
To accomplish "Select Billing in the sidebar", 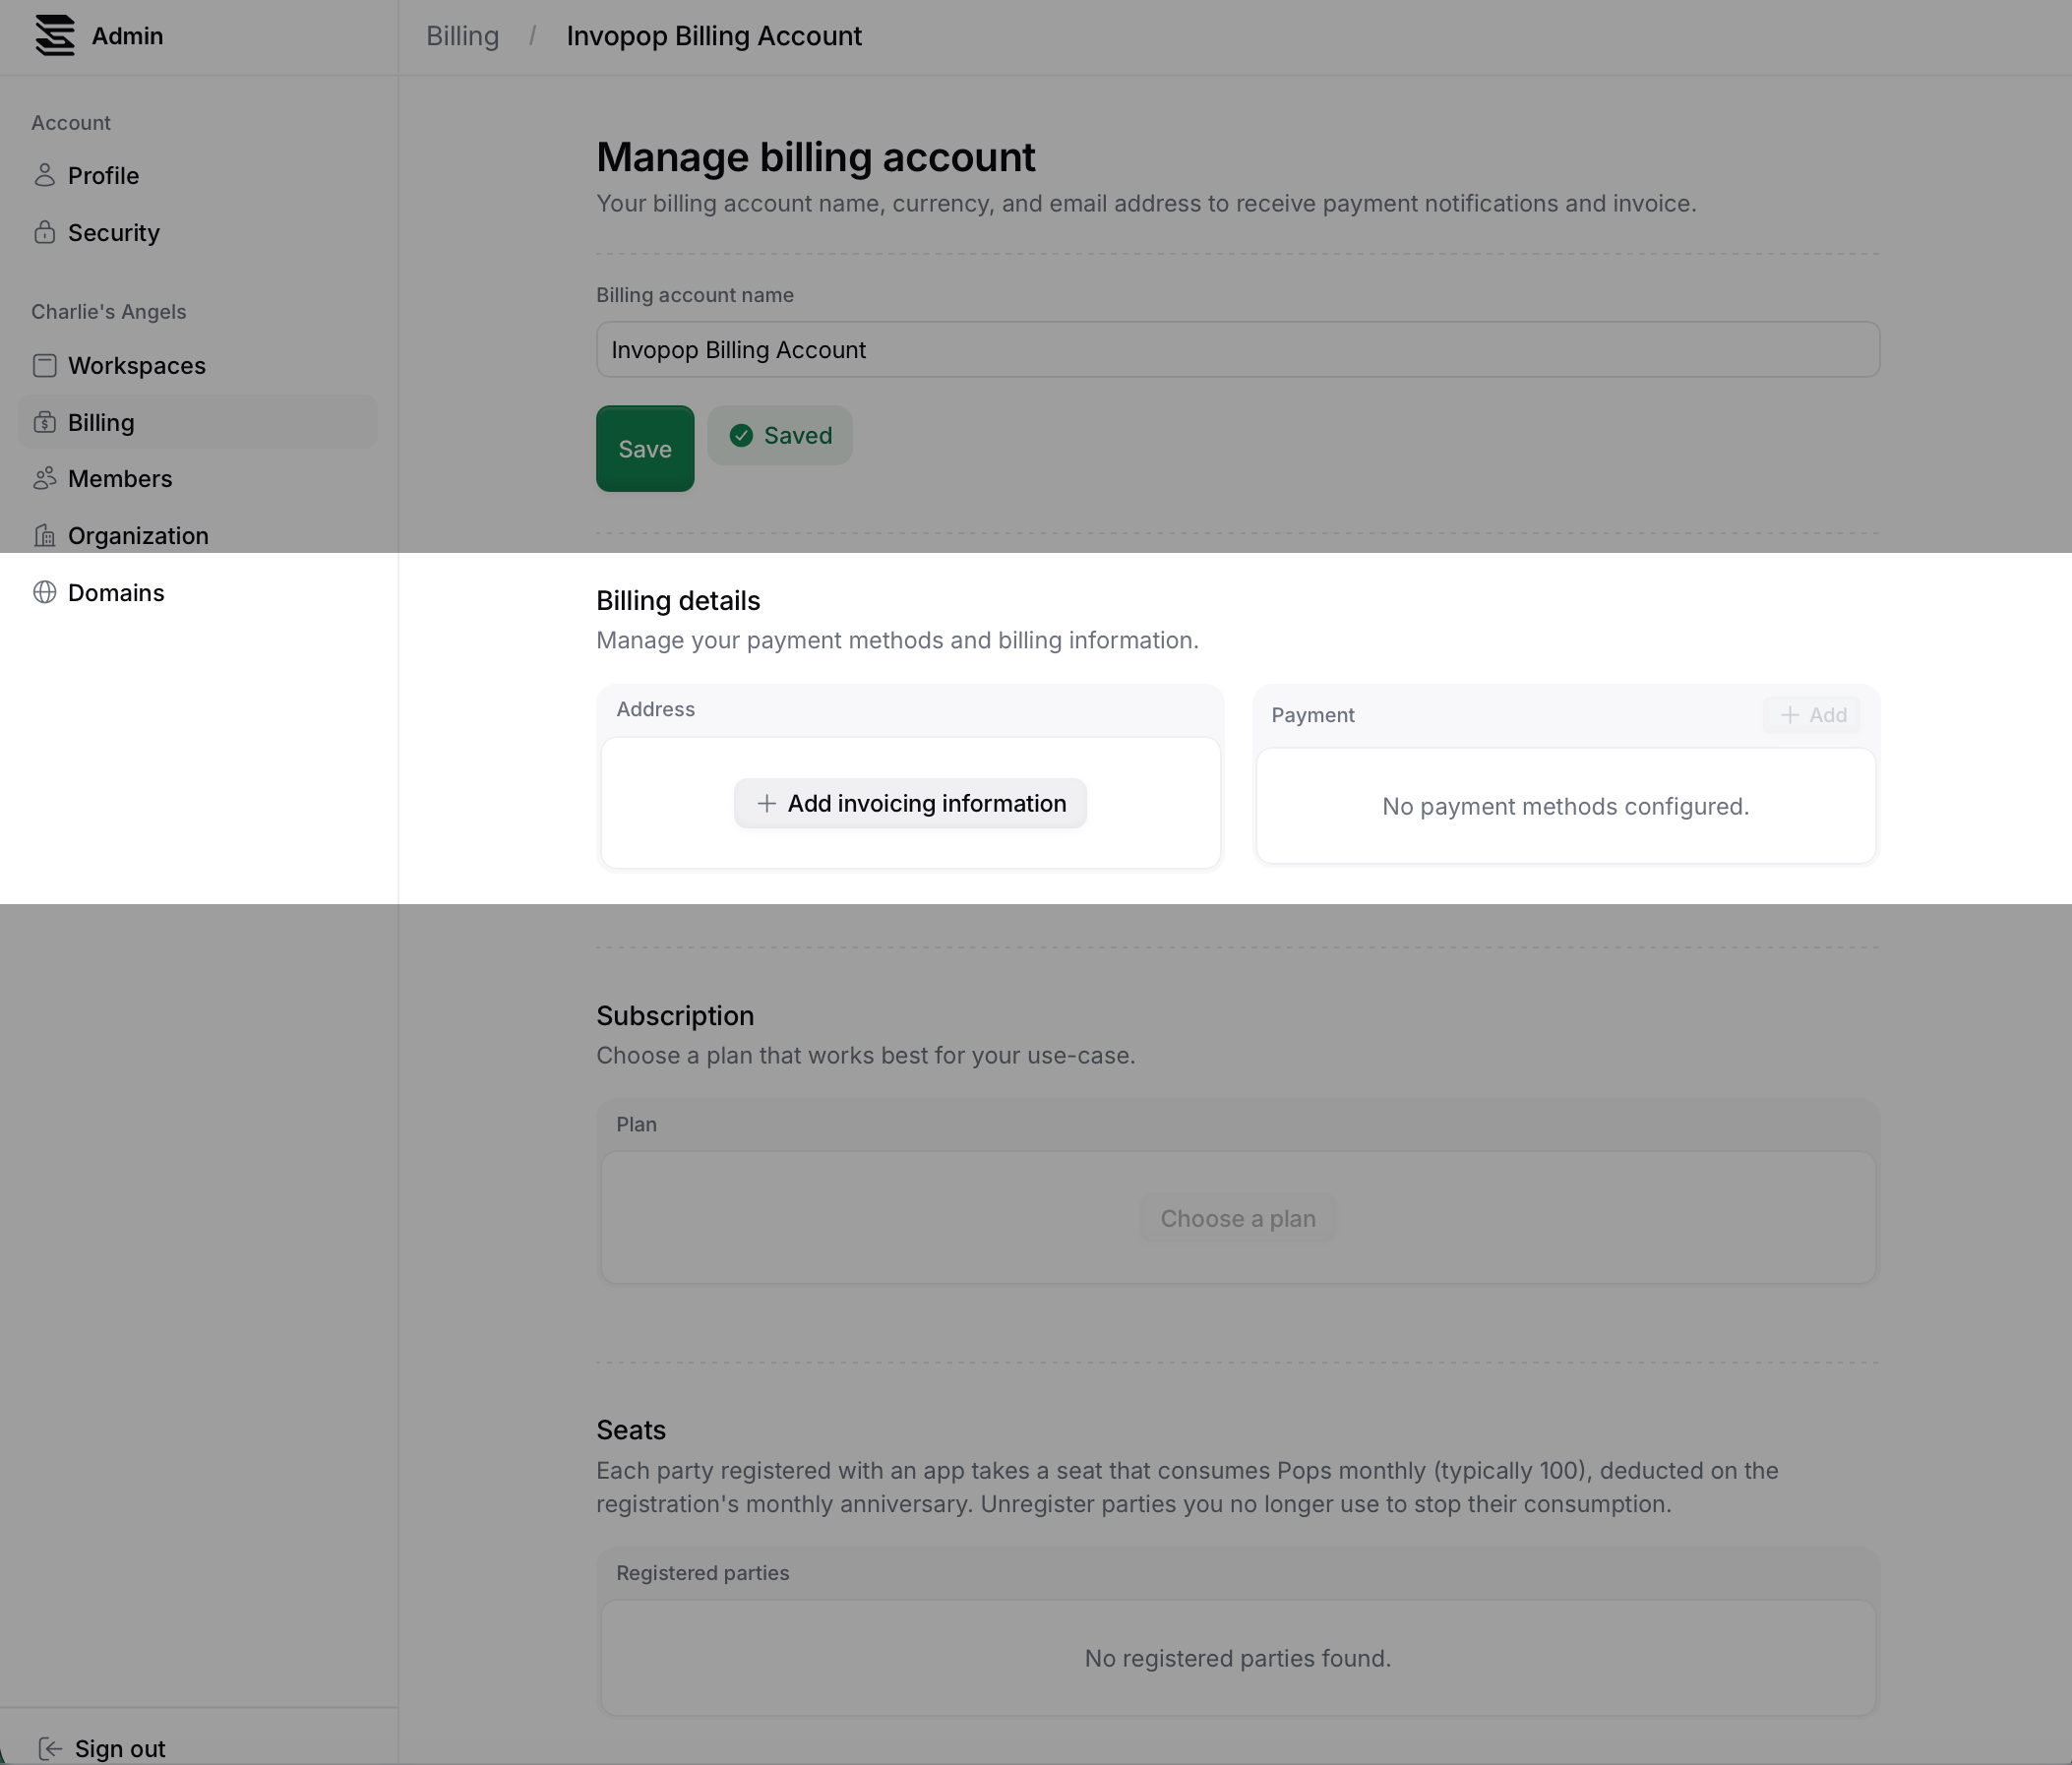I will pos(198,422).
